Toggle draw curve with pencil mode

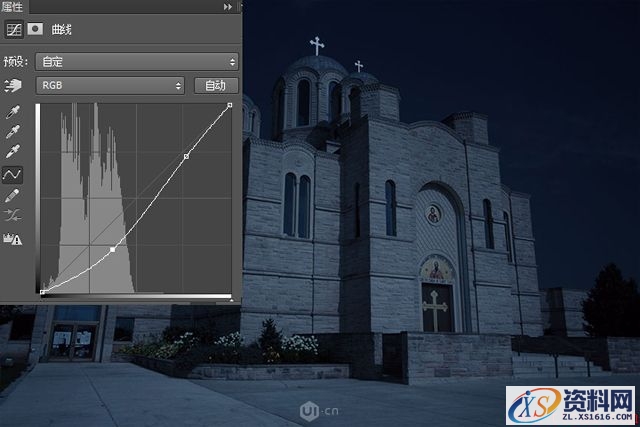pos(14,195)
